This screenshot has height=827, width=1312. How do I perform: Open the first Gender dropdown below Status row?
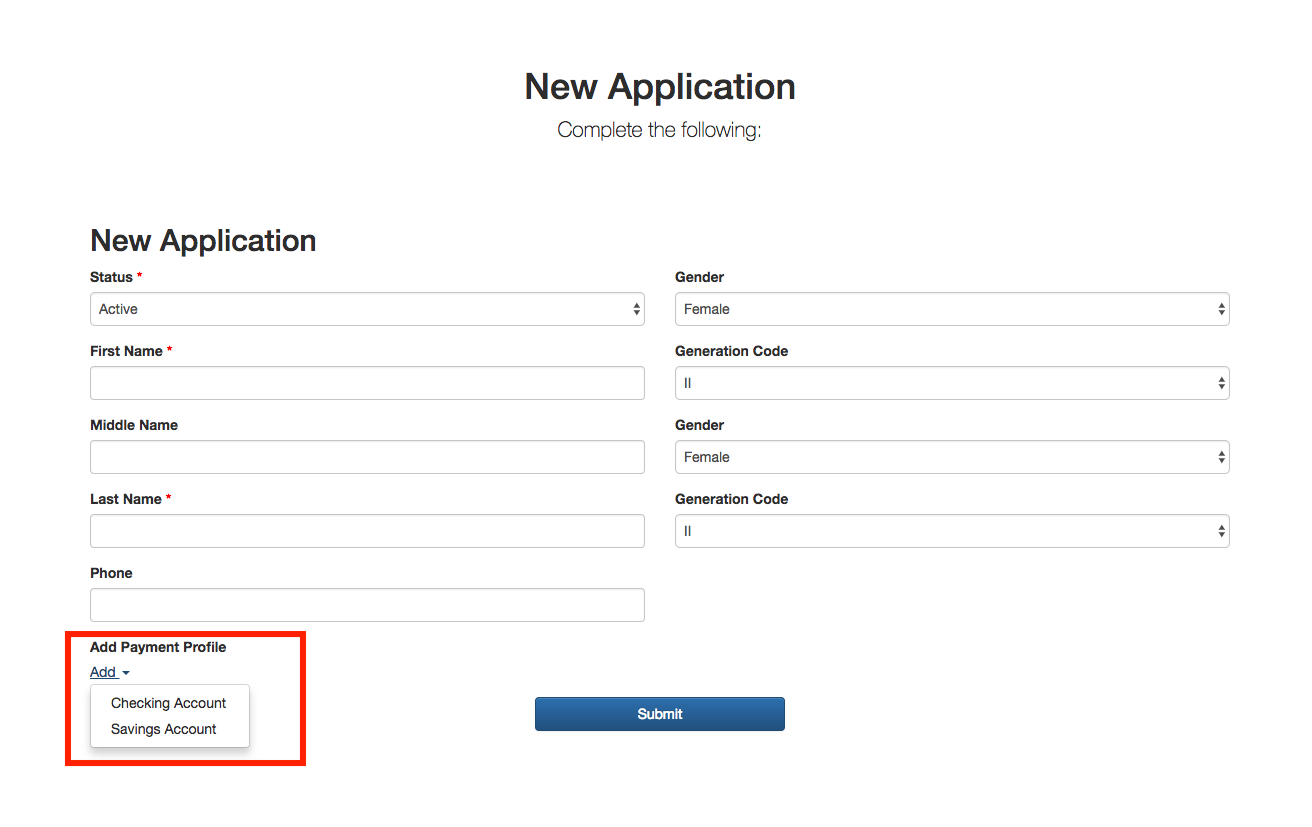(x=952, y=309)
